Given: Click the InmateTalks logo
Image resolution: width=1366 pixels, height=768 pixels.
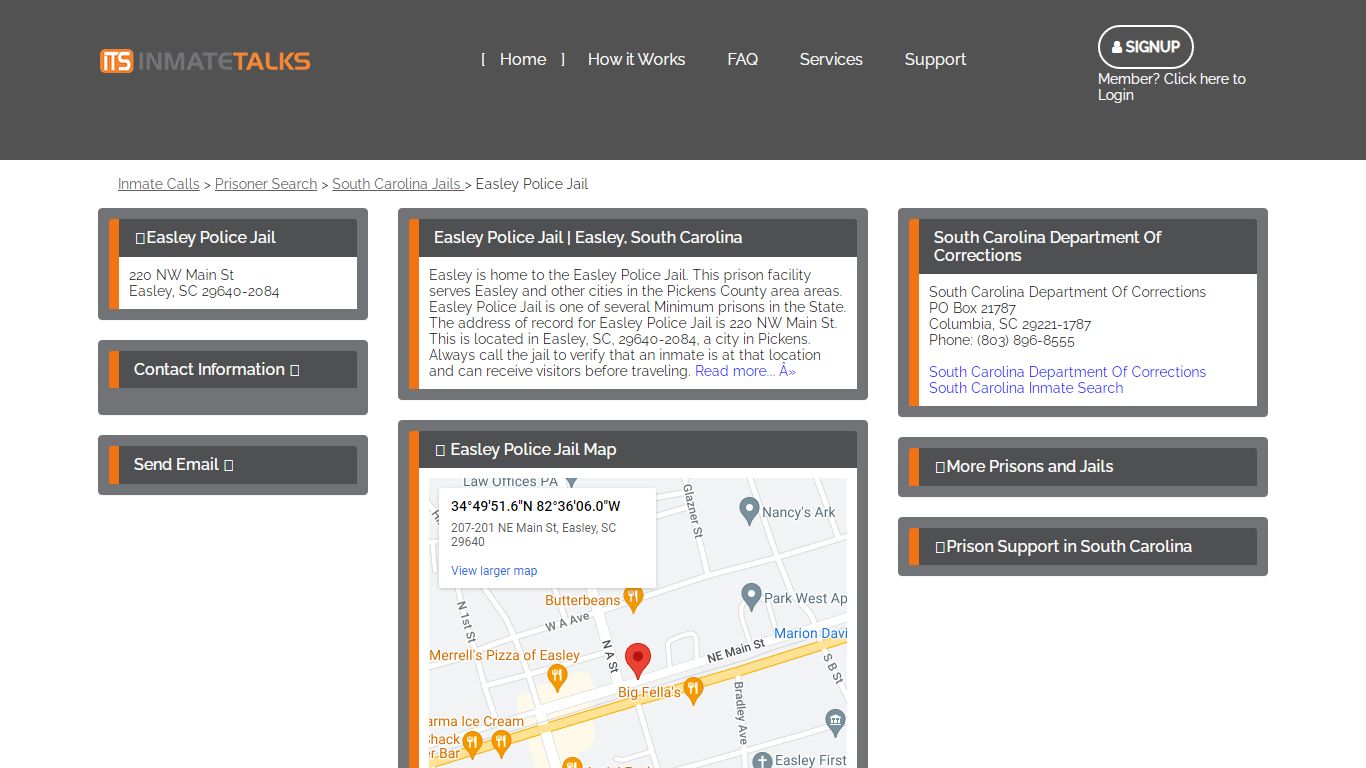Looking at the screenshot, I should click(x=205, y=61).
